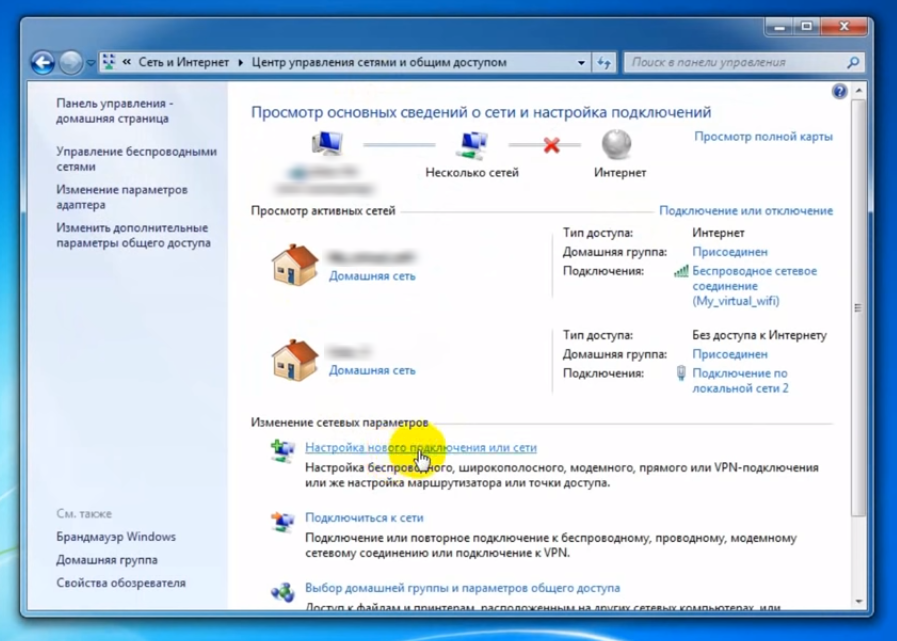Click 'Присоединен' link for no-Internet network
This screenshot has width=897, height=641.
(x=730, y=354)
